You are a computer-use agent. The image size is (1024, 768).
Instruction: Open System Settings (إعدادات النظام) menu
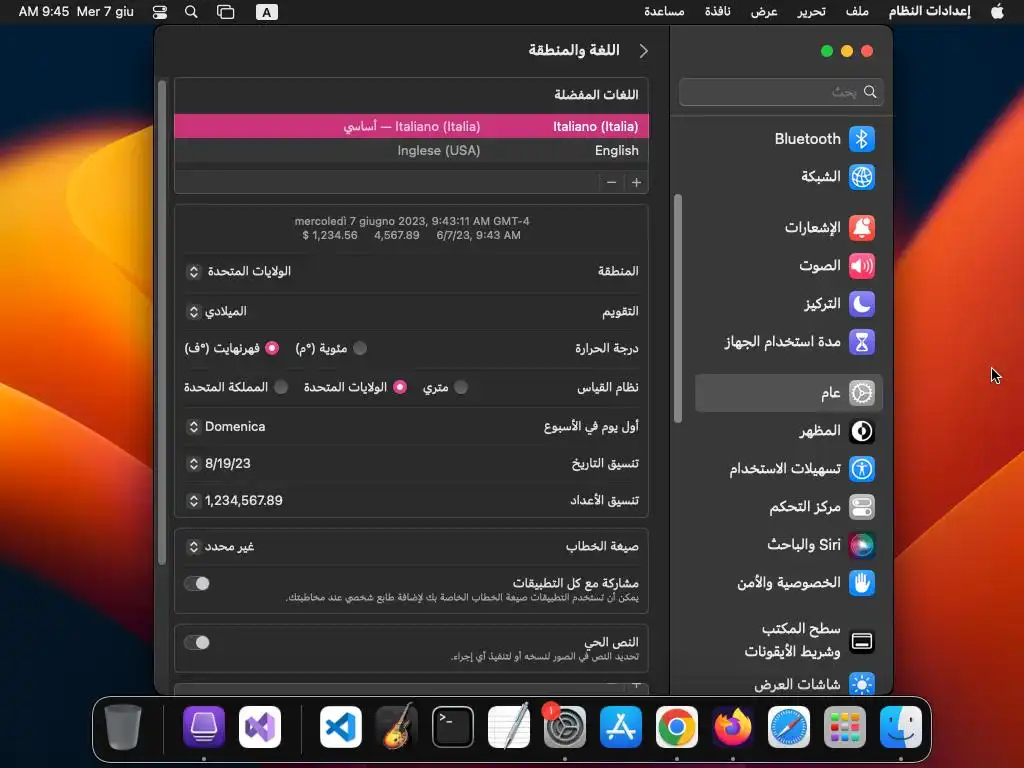click(x=929, y=12)
